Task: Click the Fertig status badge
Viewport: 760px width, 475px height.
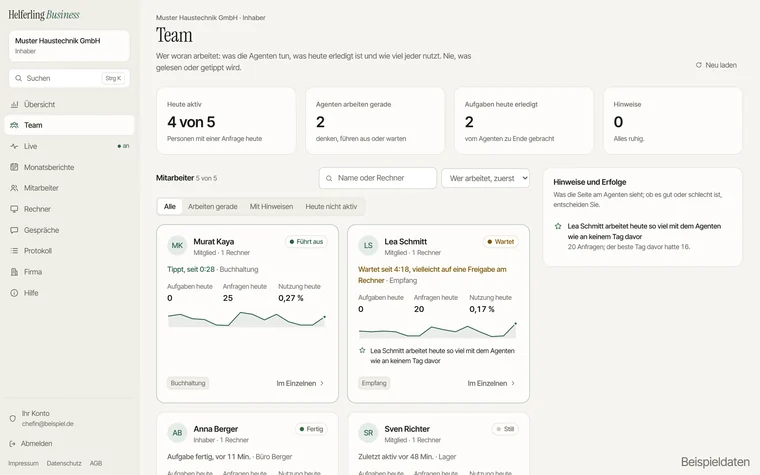Action: click(311, 429)
